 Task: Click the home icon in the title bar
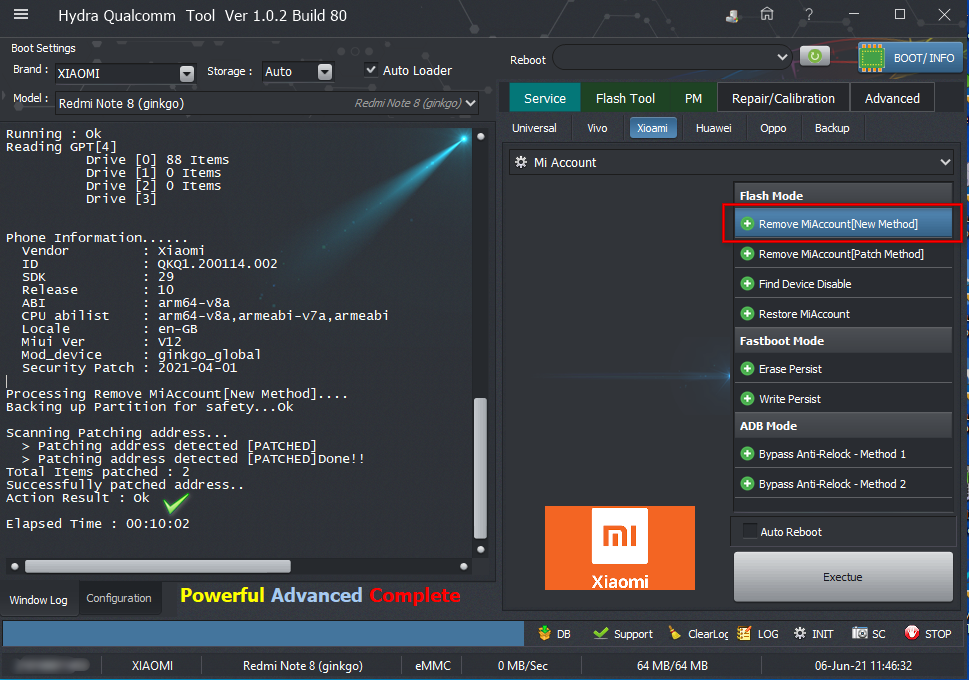767,15
